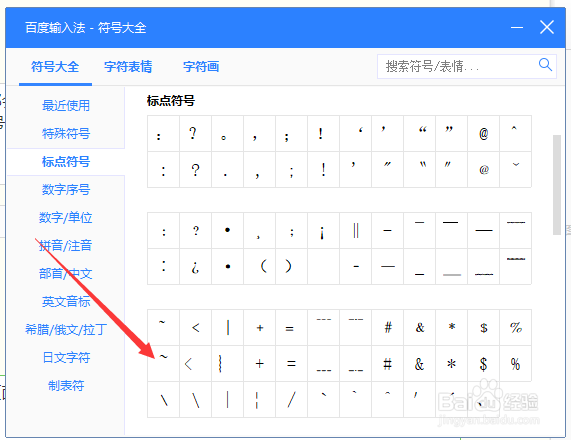Insert the large $ symbol before the upright %
The width and height of the screenshot is (571, 440).
pos(484,364)
